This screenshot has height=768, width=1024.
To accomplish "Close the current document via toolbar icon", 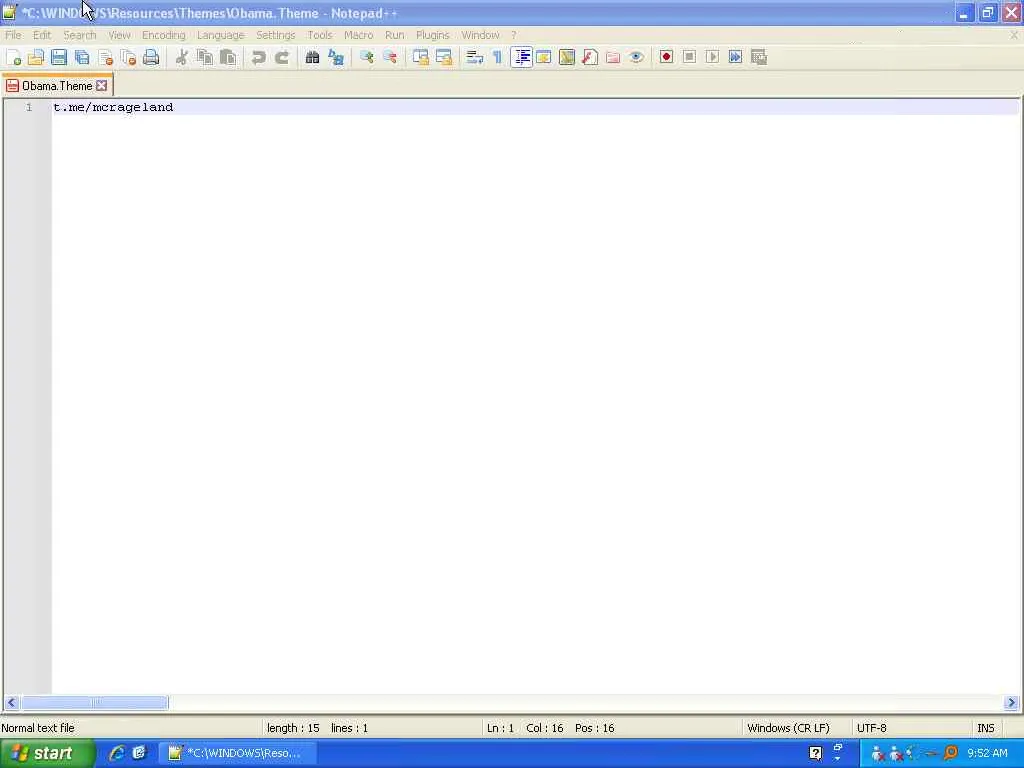I will click(105, 57).
